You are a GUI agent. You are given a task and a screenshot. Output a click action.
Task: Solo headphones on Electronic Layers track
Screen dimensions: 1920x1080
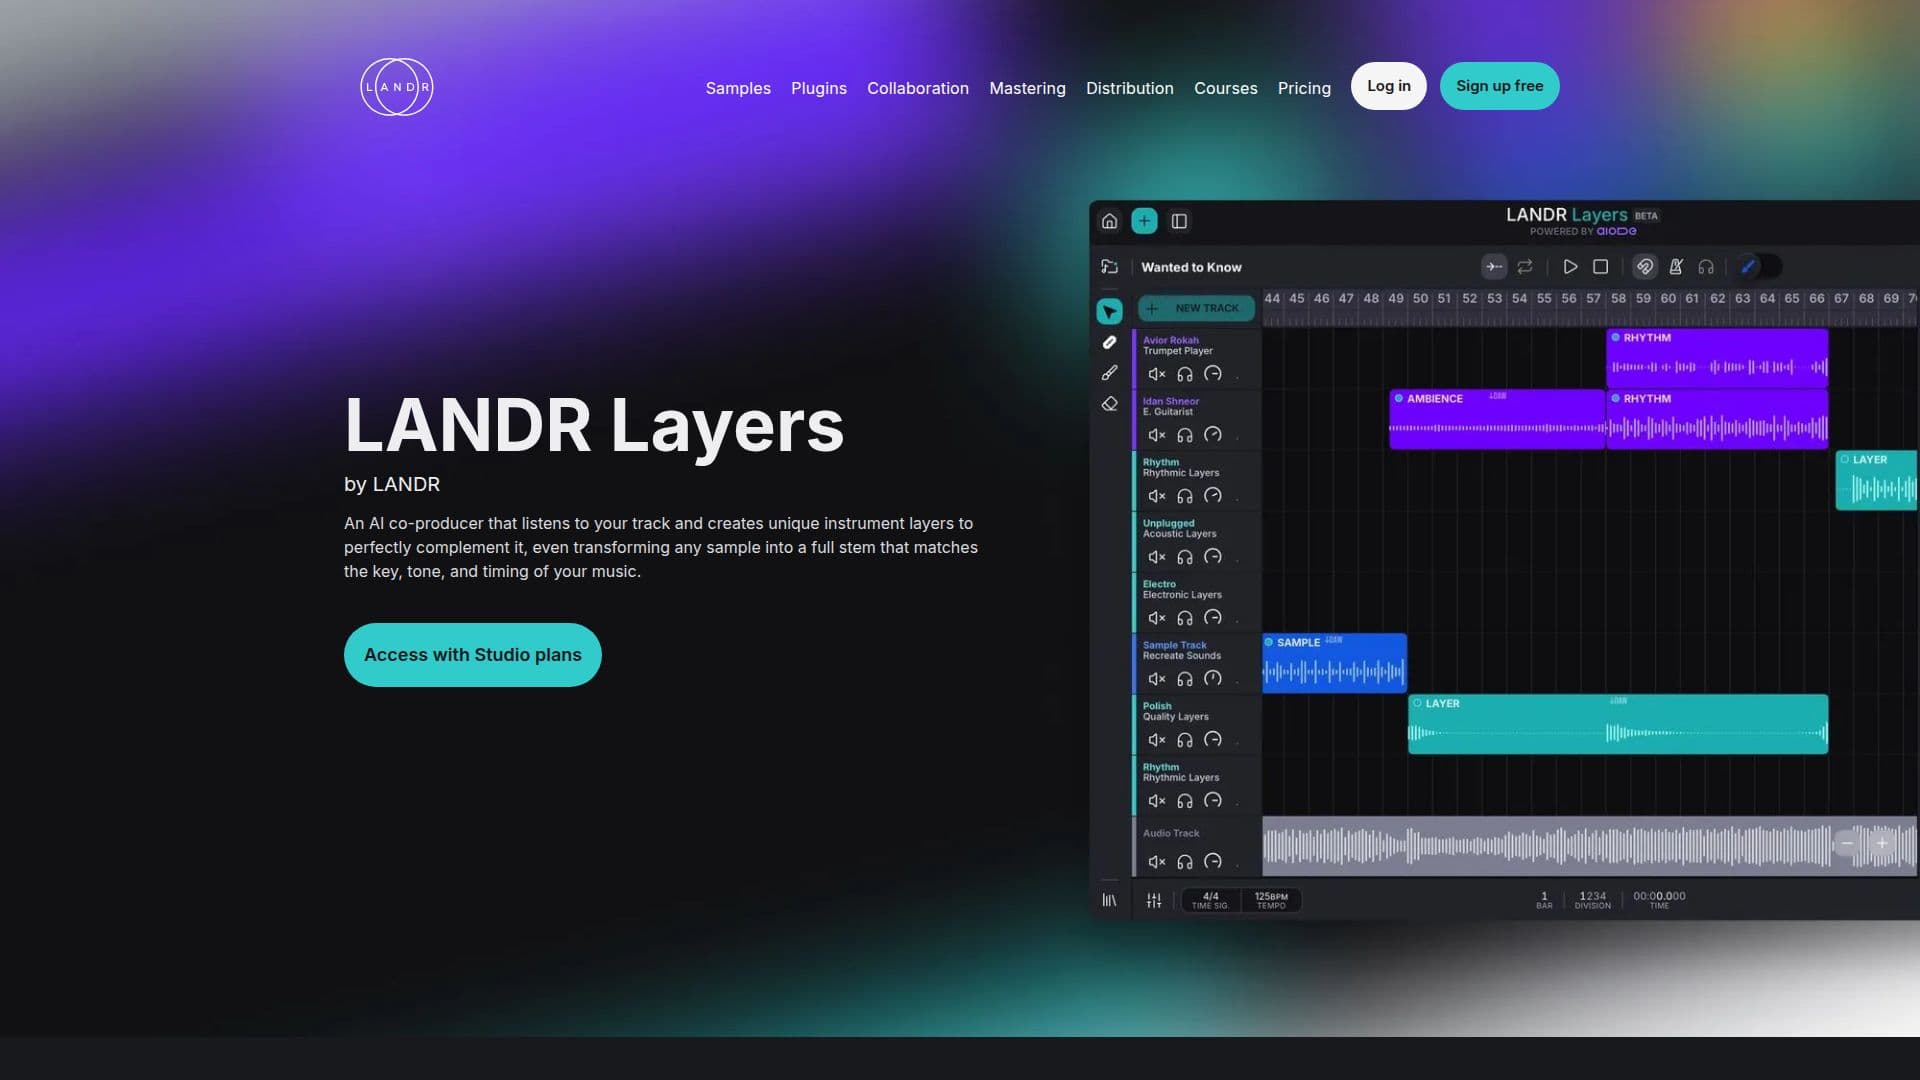[x=1185, y=618]
